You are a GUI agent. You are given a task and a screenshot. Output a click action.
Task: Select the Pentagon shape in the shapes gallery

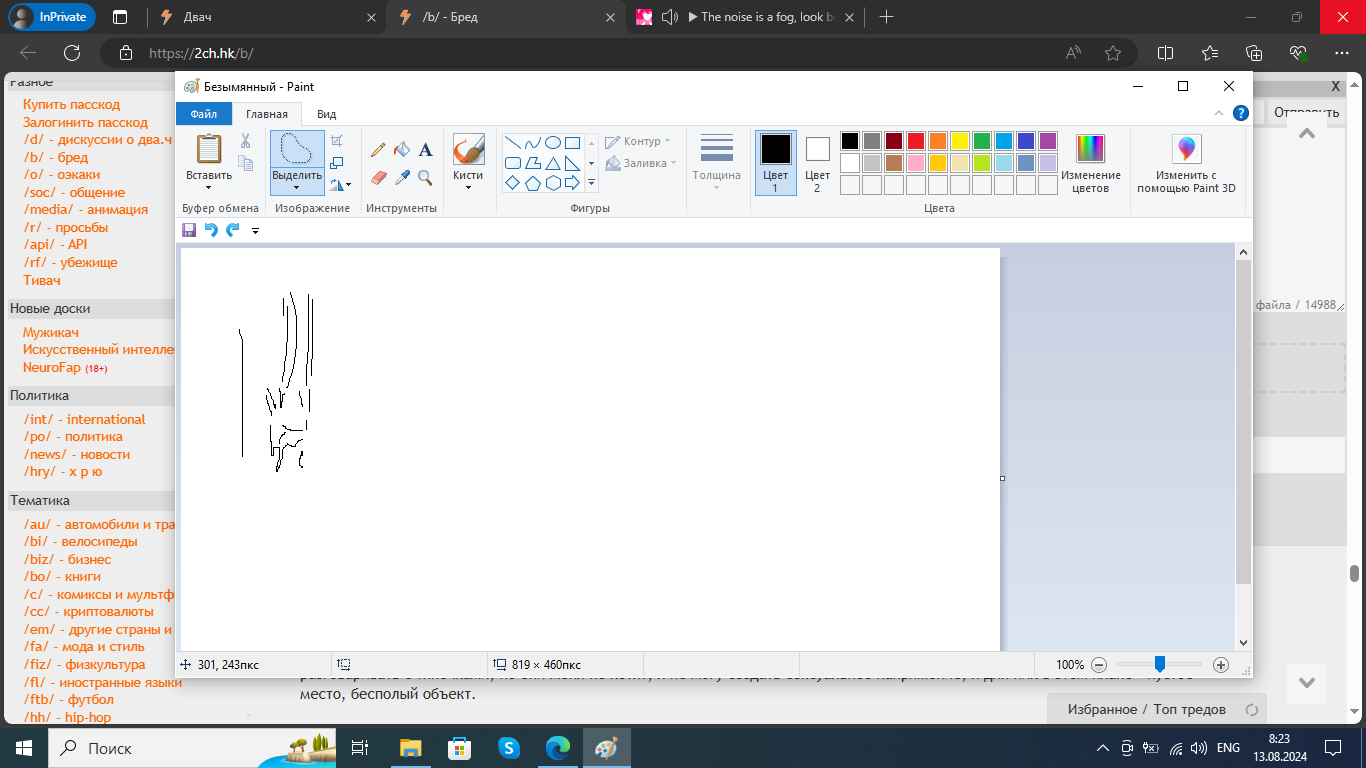532,182
